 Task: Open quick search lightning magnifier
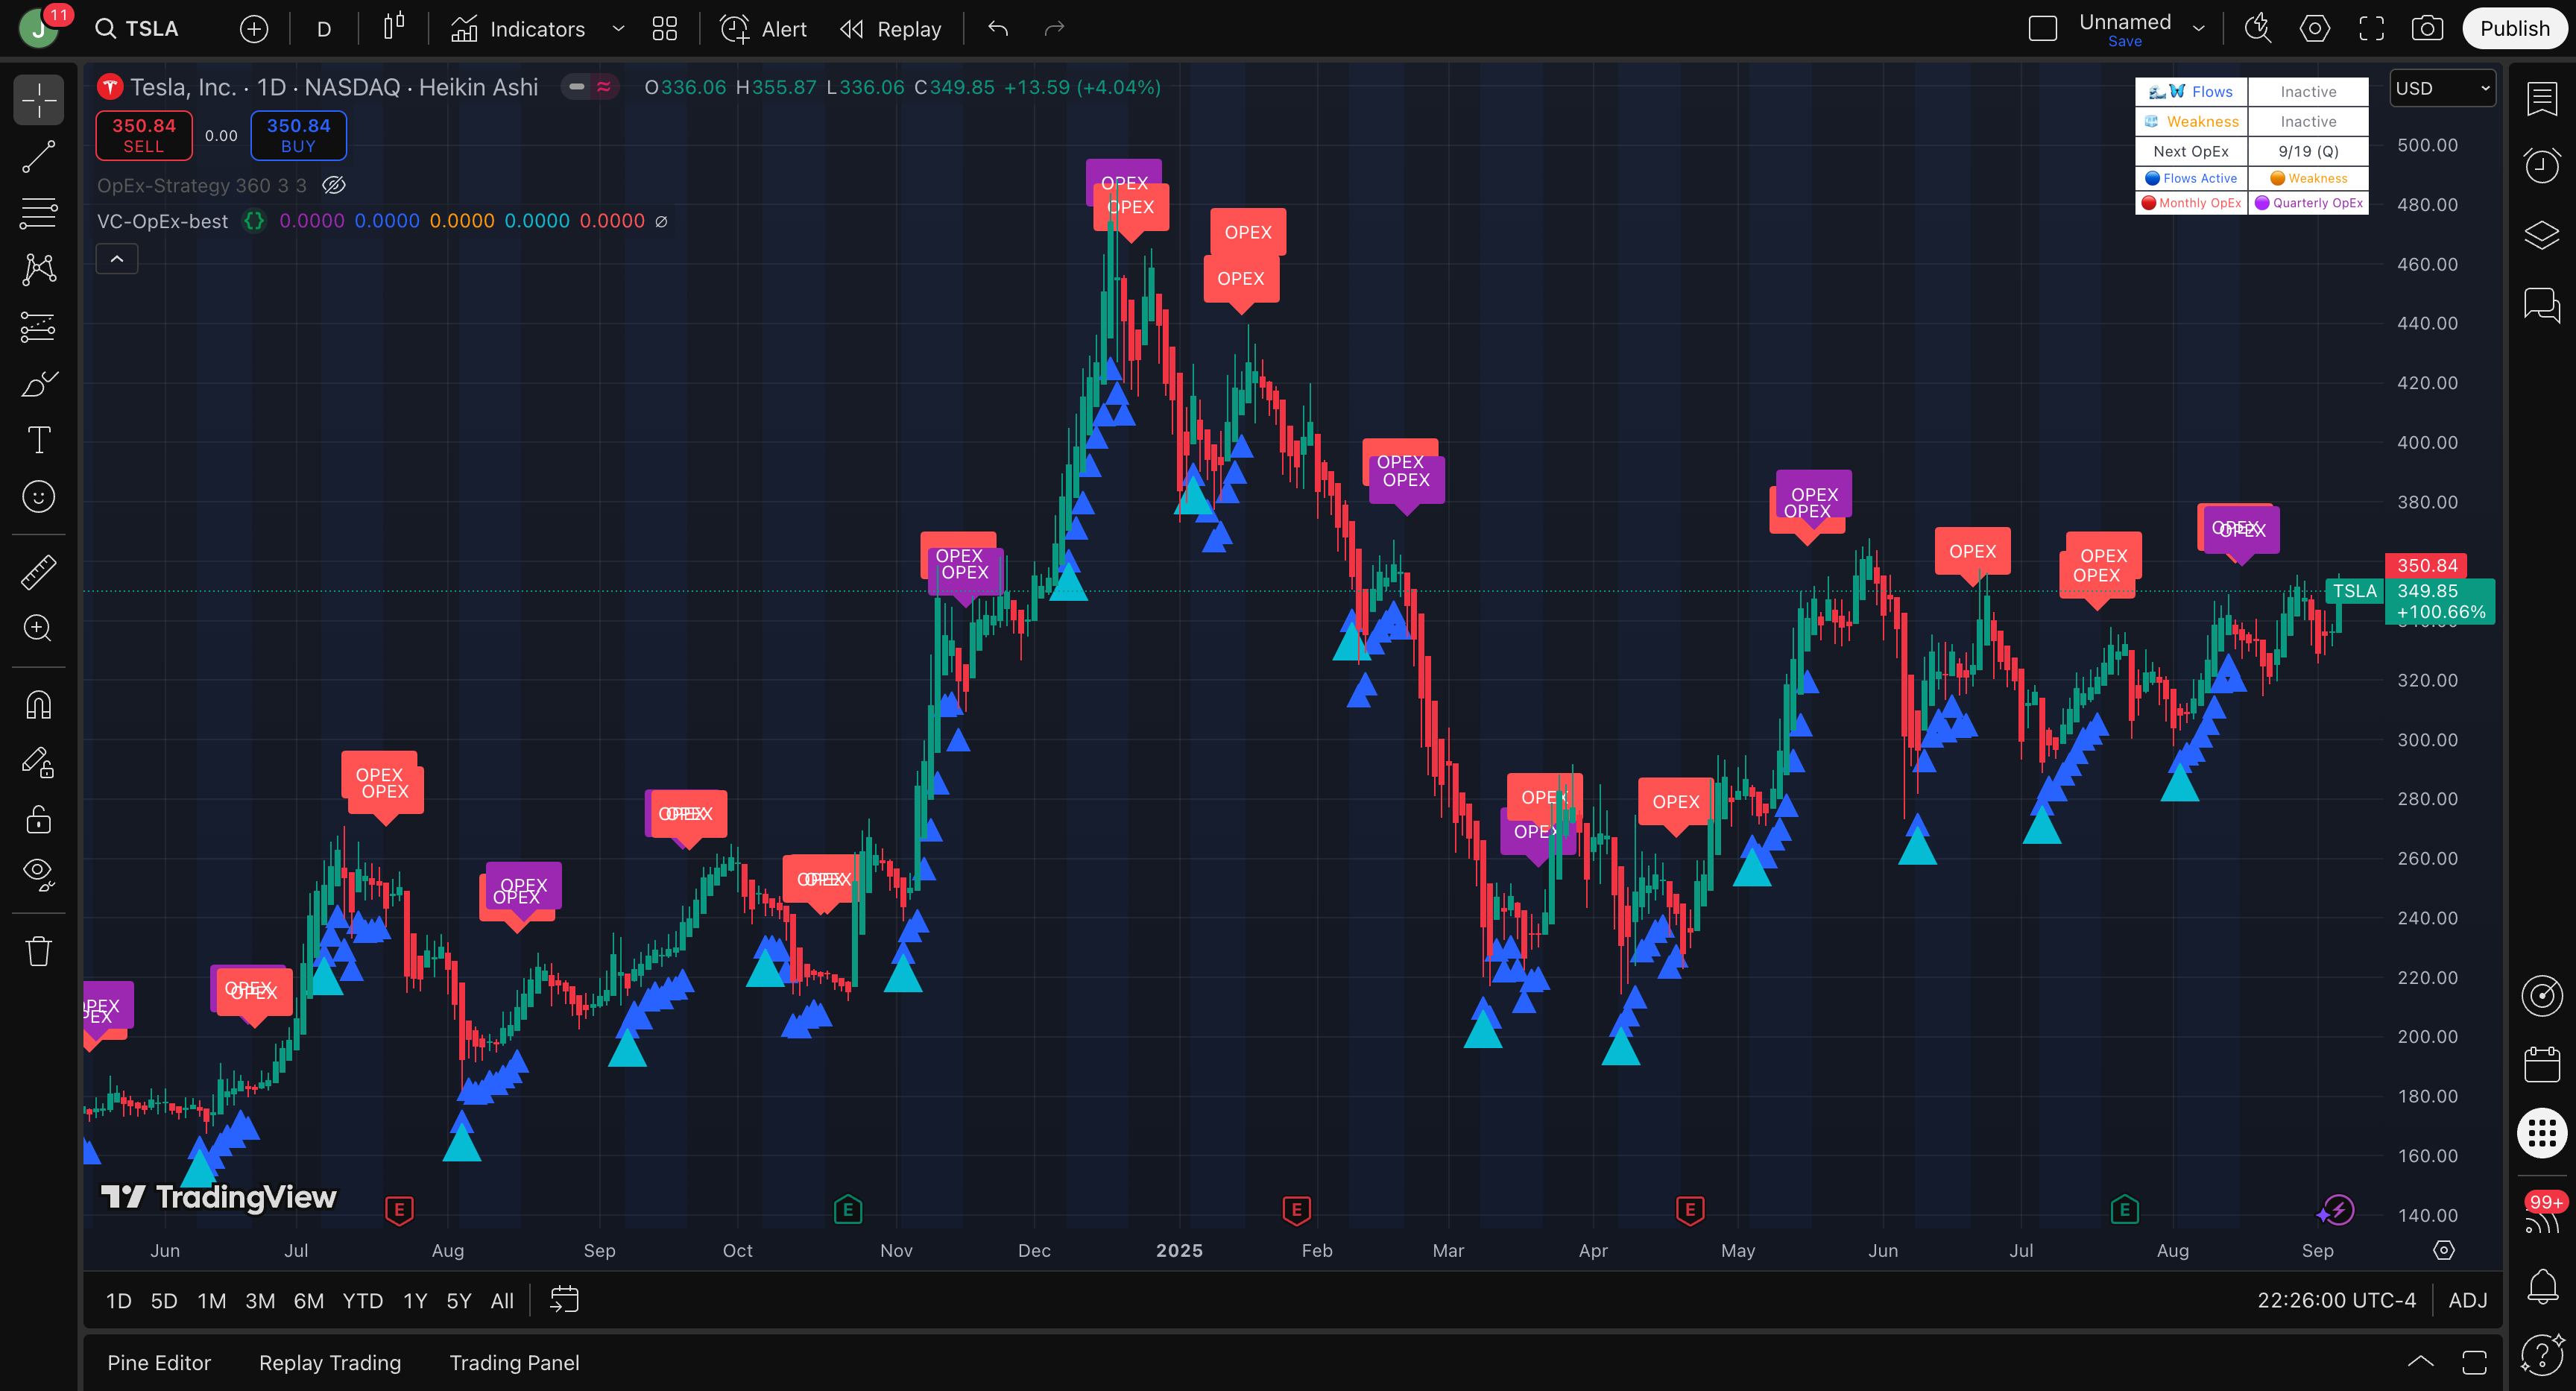[x=2258, y=29]
